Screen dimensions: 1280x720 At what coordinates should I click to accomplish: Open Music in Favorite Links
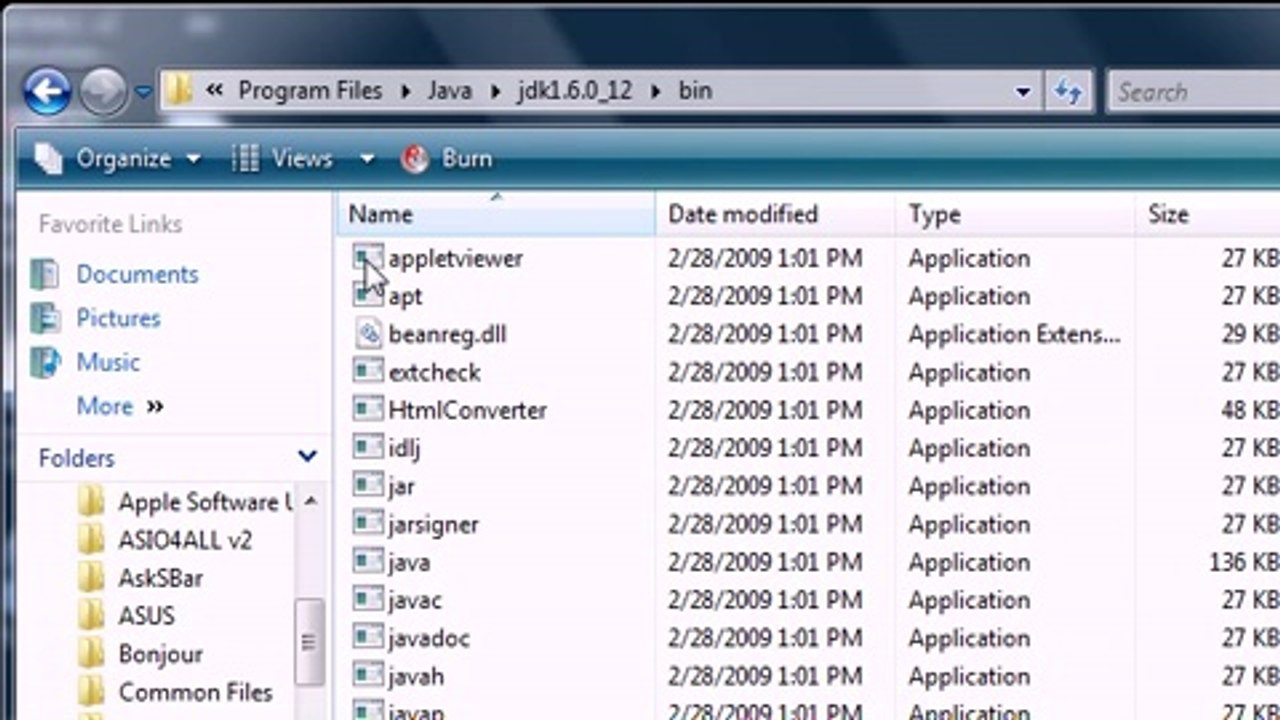point(108,362)
